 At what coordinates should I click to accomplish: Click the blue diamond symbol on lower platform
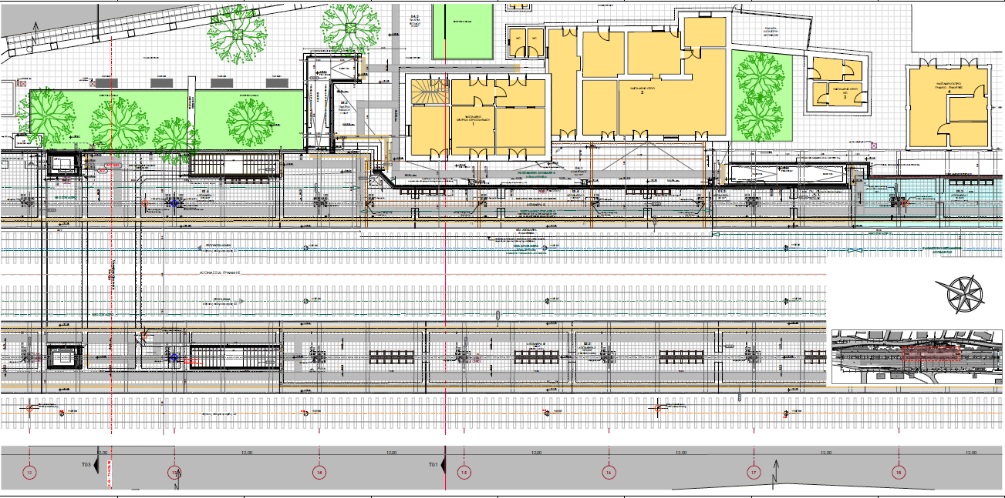tap(173, 358)
